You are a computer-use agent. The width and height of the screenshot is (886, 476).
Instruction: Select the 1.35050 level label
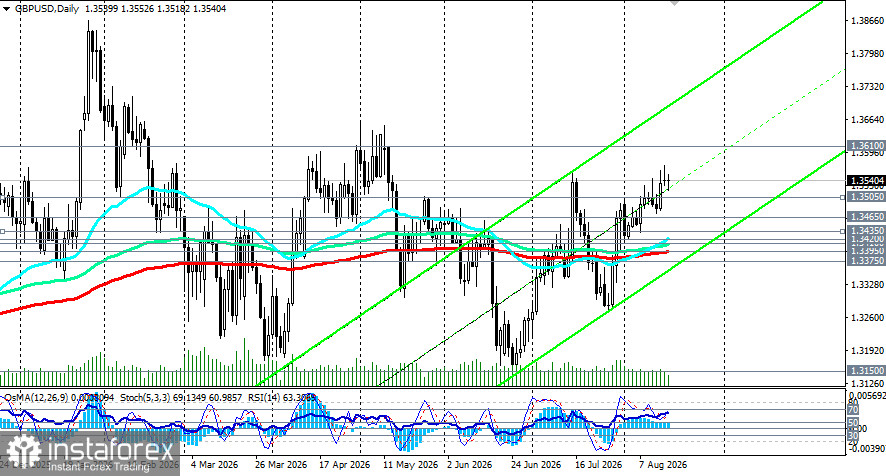866,197
